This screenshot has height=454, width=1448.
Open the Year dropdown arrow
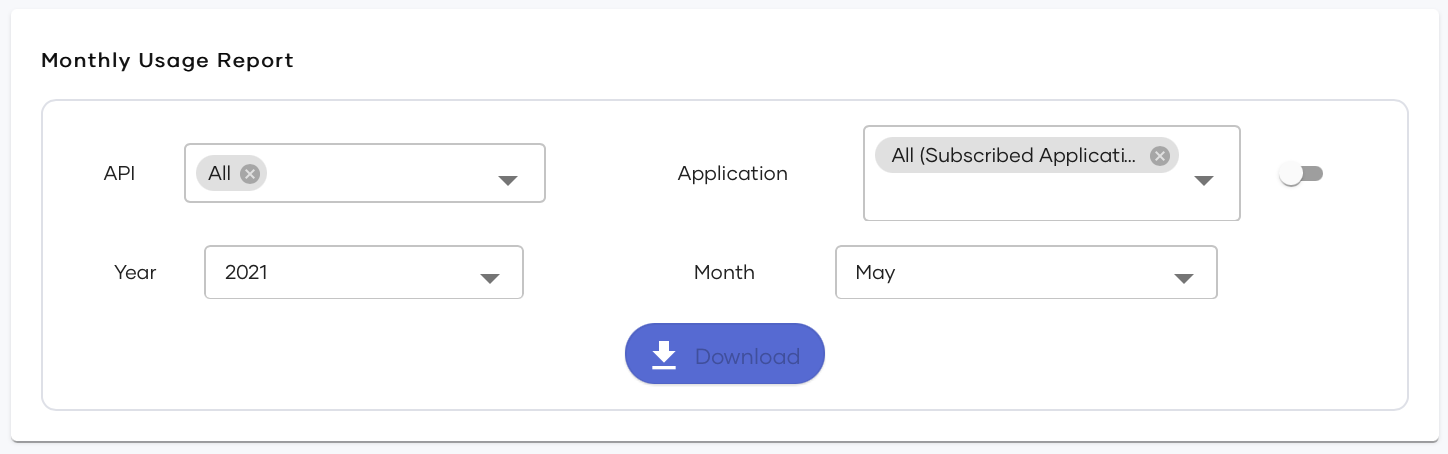click(490, 279)
